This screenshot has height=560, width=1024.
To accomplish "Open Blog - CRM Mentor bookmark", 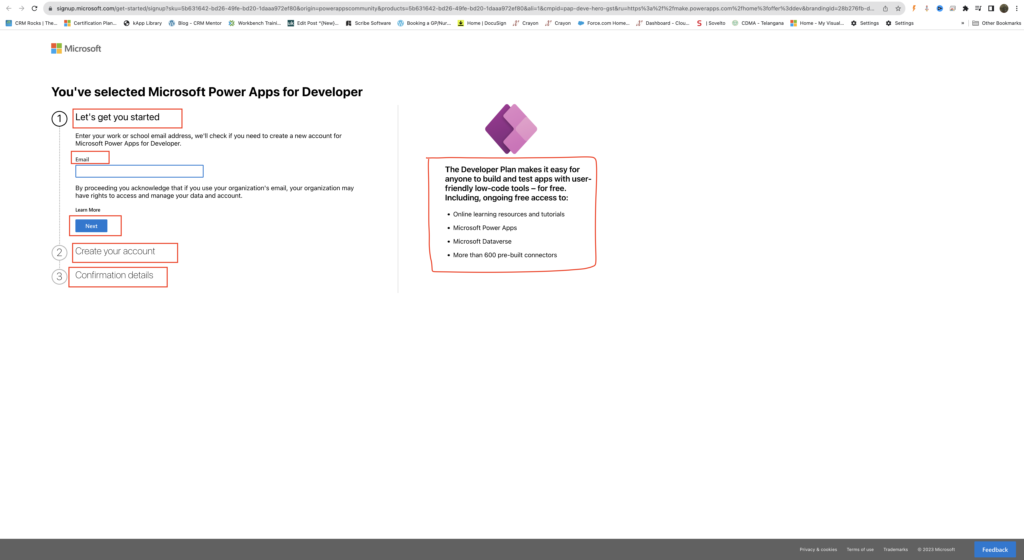I will (195, 23).
